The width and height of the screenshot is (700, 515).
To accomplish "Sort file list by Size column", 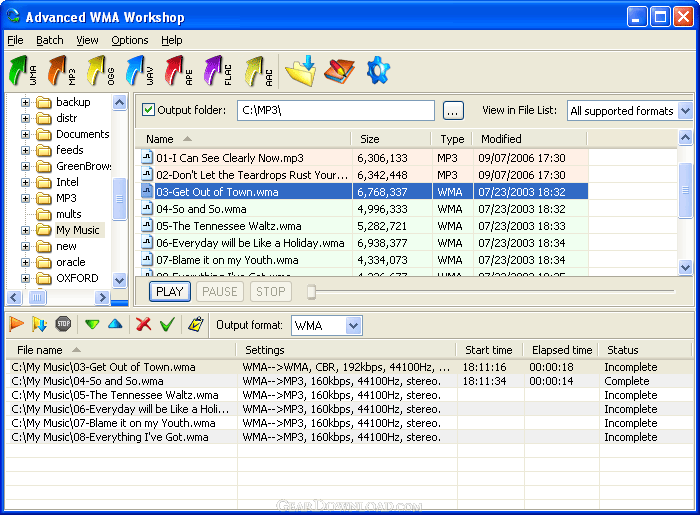I will click(x=391, y=139).
